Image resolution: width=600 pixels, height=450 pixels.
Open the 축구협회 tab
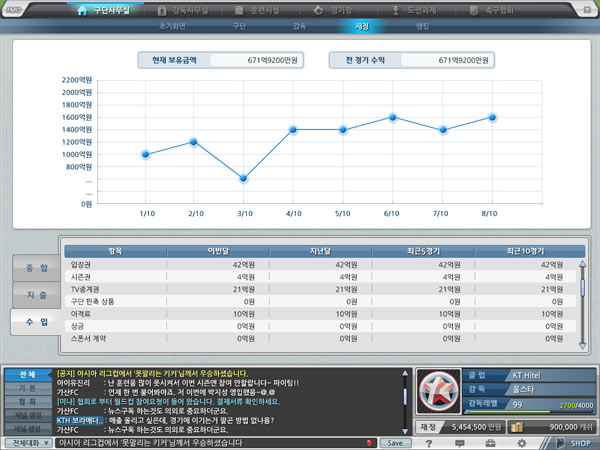491,10
